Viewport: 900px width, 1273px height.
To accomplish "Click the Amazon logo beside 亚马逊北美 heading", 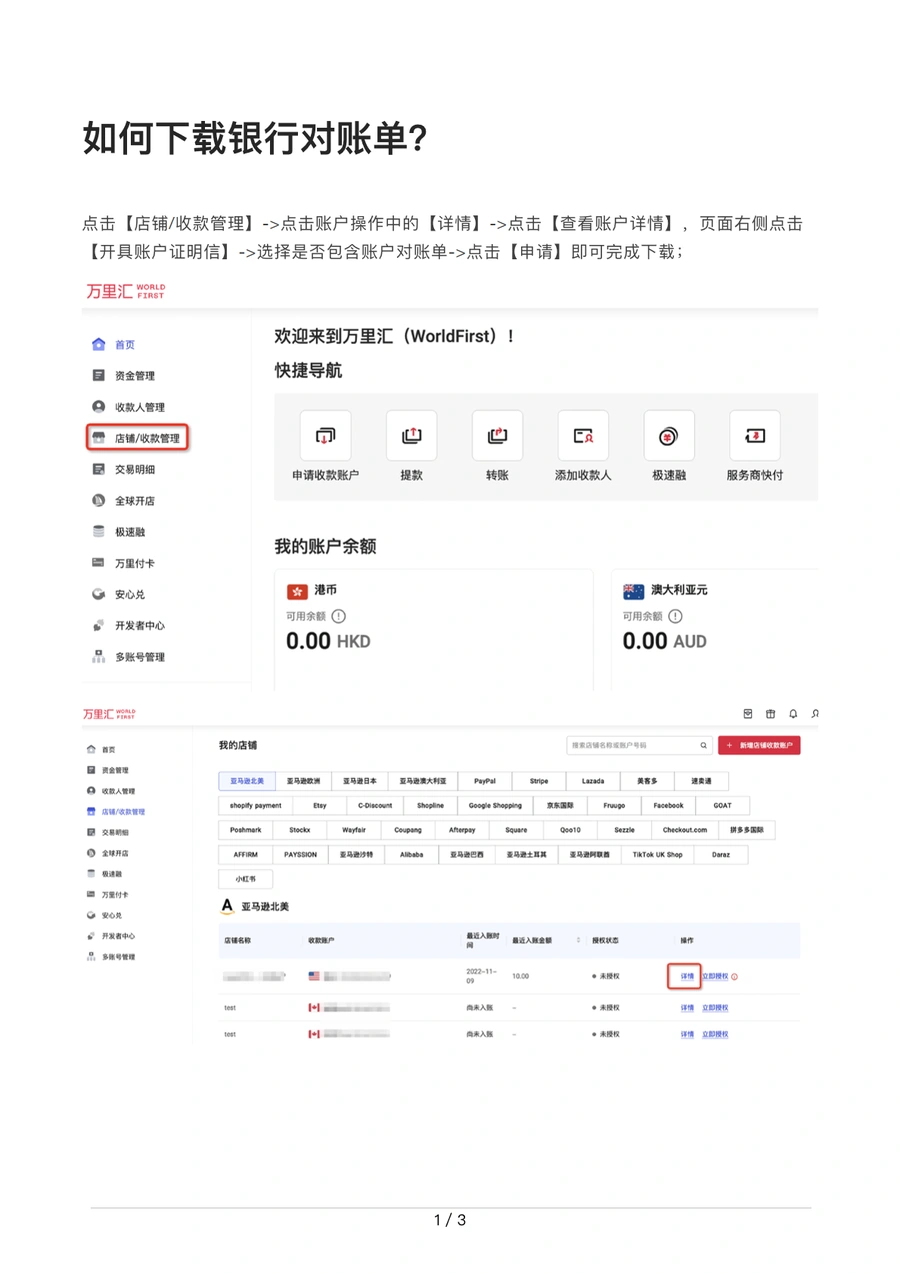I will click(227, 906).
